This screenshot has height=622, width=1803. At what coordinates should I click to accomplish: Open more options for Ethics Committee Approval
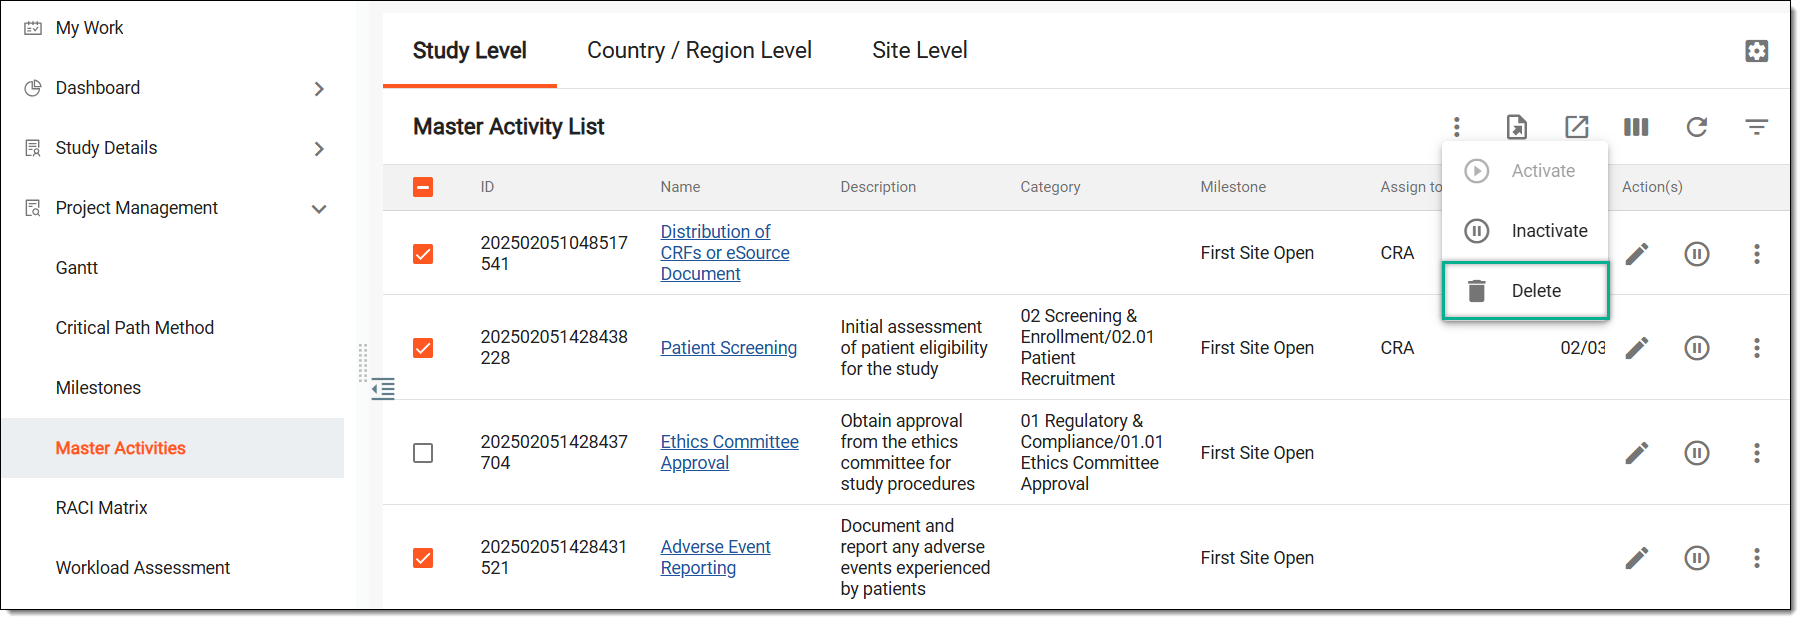[1756, 453]
